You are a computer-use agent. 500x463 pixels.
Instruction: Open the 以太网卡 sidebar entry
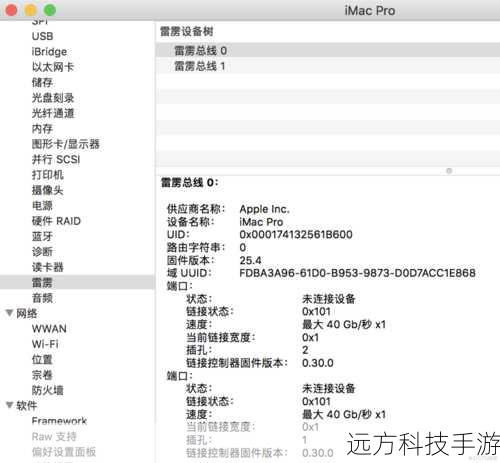coord(53,67)
